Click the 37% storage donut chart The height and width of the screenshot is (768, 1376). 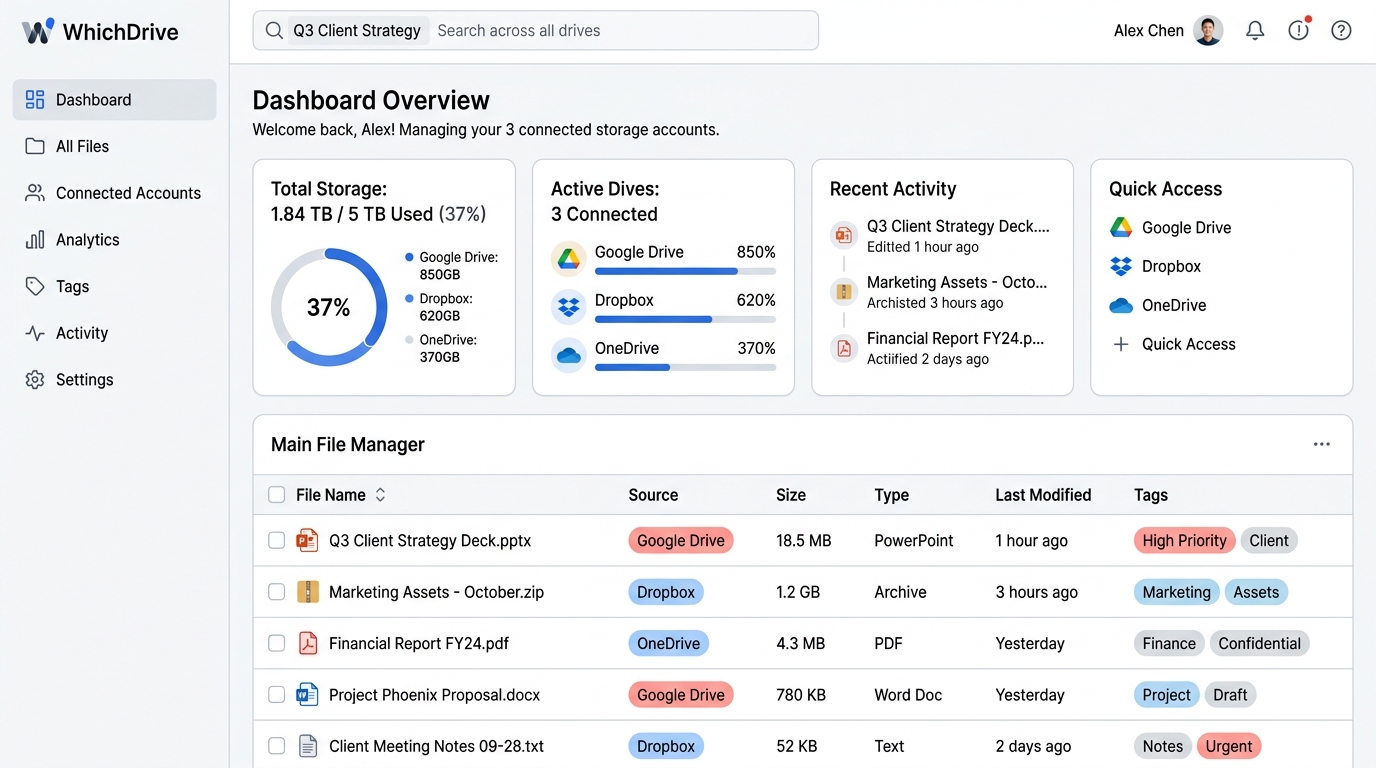[x=329, y=307]
